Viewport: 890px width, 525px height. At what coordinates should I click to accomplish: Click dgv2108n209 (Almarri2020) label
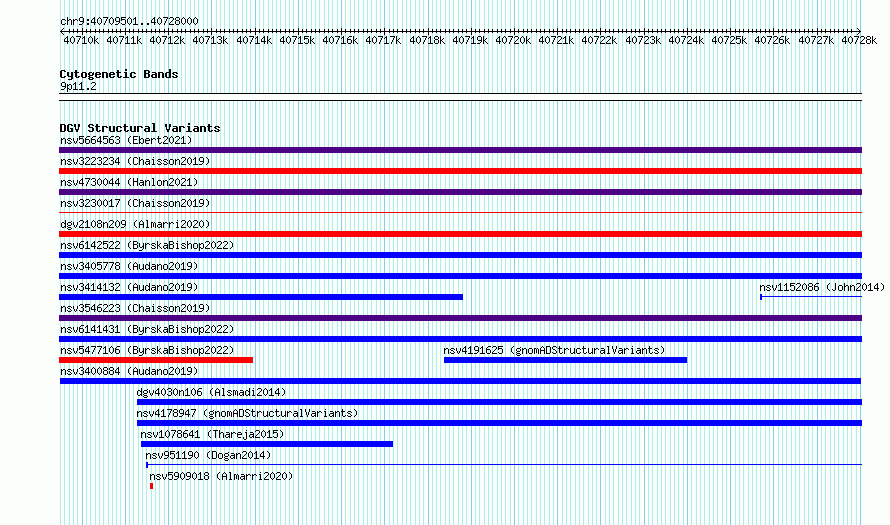coord(135,224)
